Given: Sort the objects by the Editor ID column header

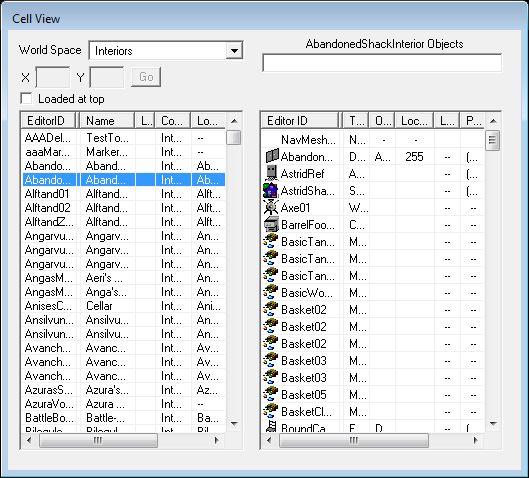Looking at the screenshot, I should click(x=300, y=121).
